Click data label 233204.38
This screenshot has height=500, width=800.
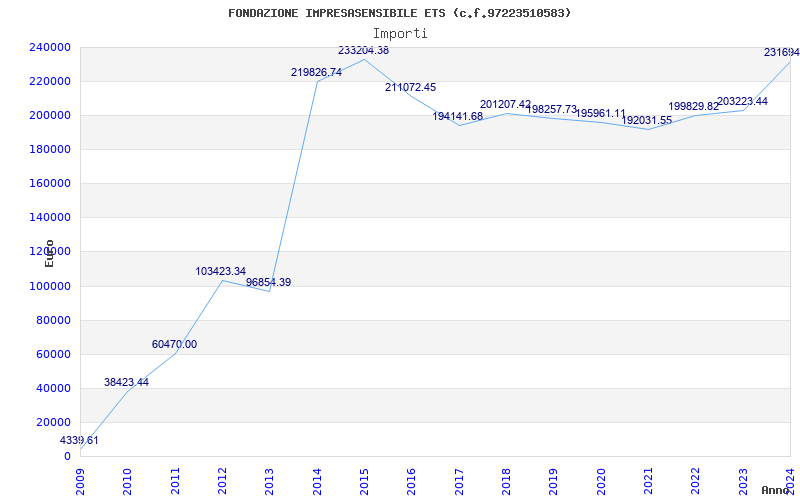363,50
